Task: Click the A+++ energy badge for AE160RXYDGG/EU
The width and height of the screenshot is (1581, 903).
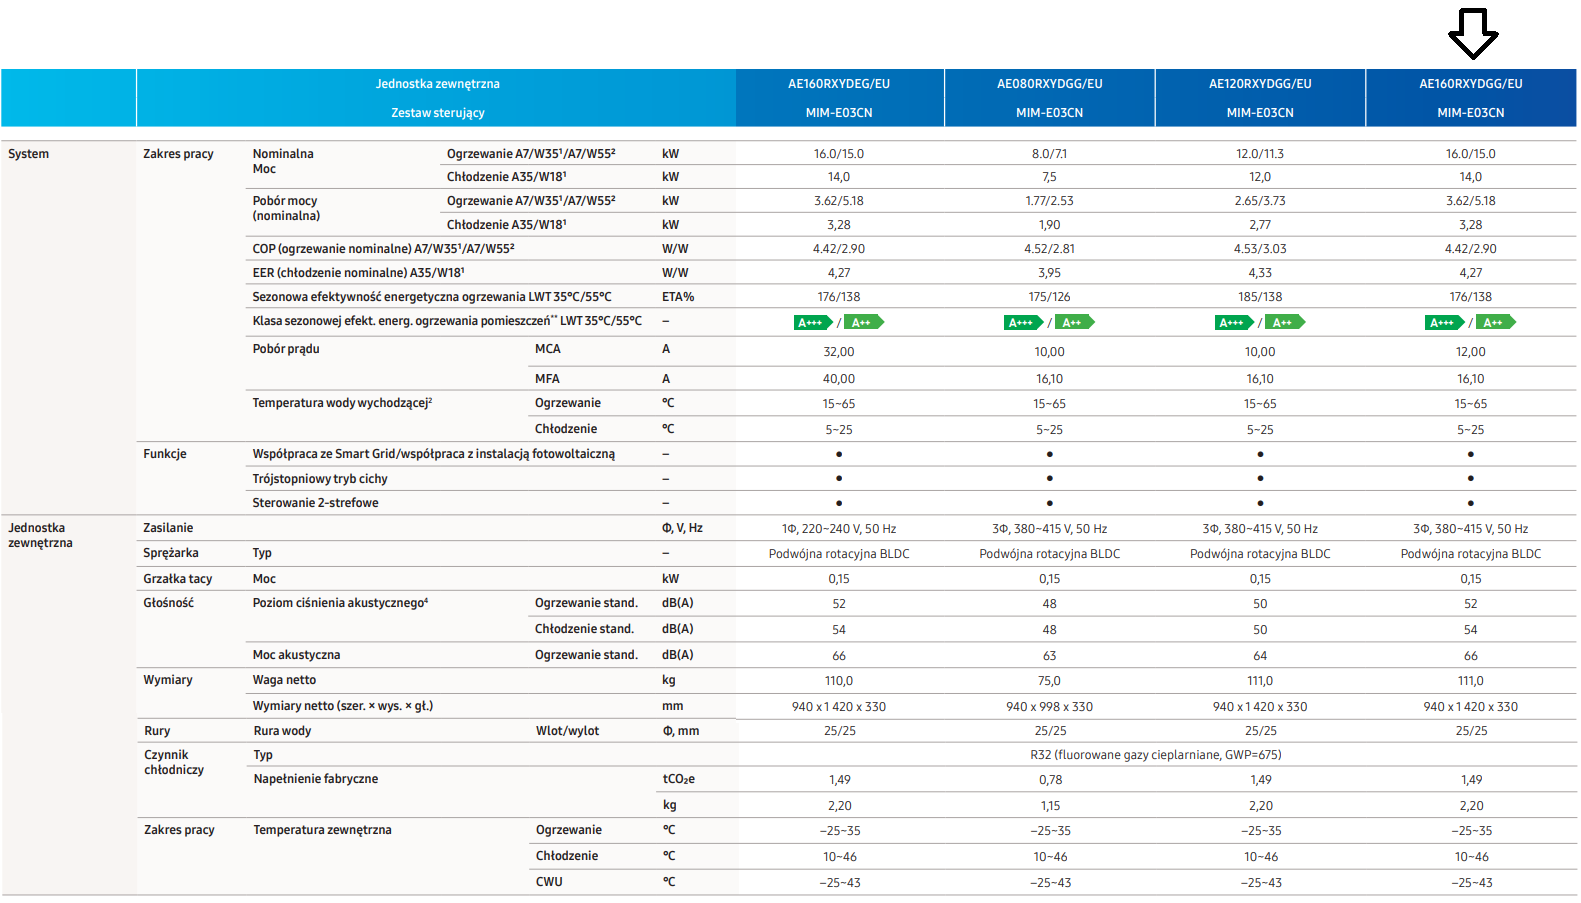Action: (1445, 322)
